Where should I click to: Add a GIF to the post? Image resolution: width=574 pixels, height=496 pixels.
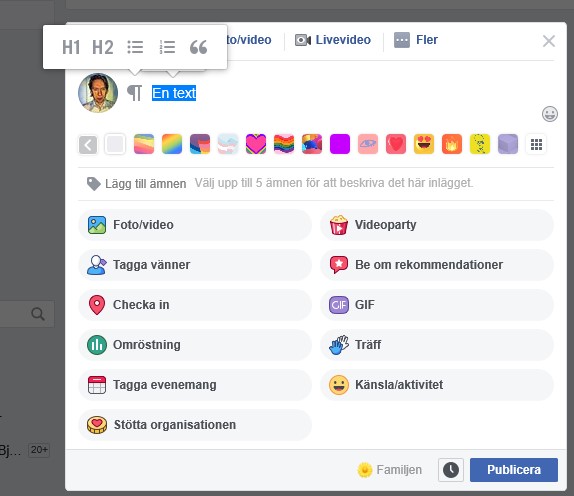pos(437,305)
